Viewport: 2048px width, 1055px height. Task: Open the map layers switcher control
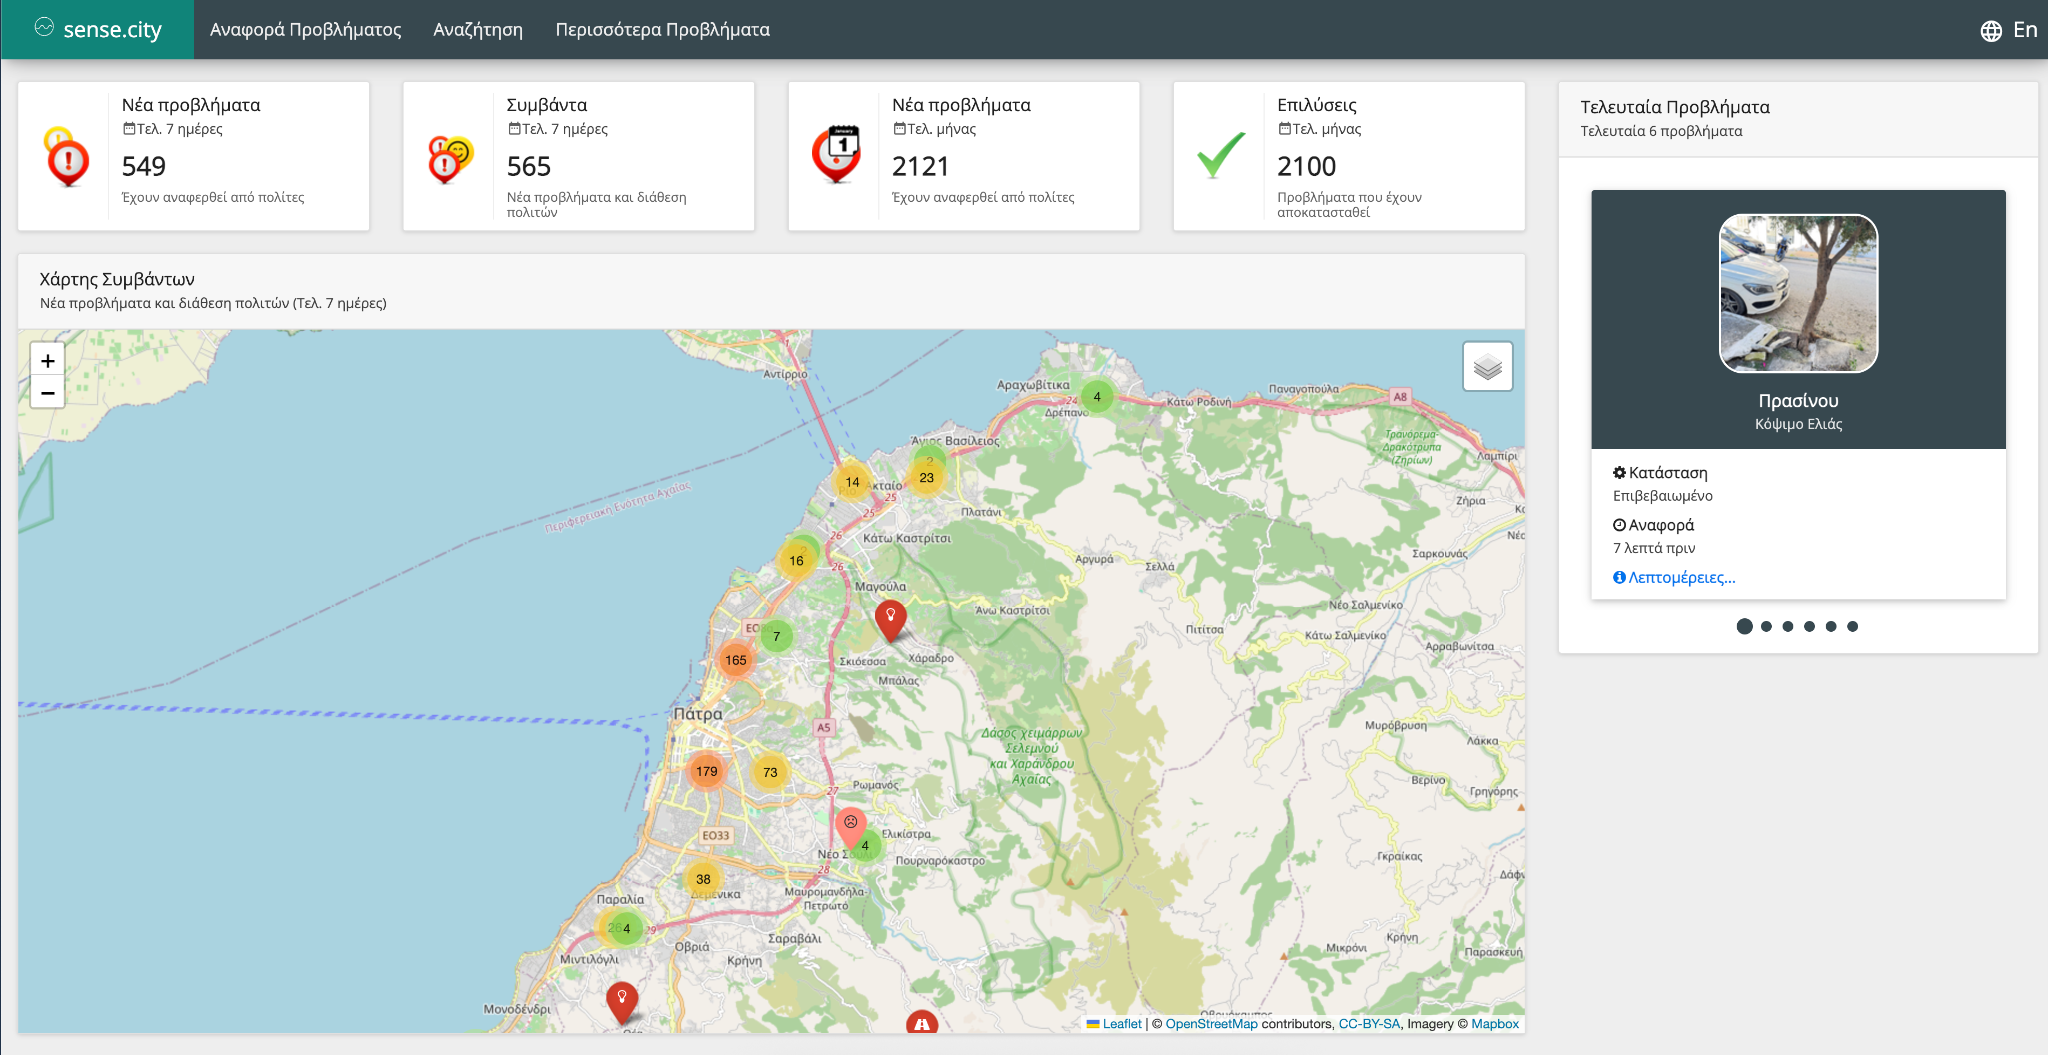[x=1487, y=366]
